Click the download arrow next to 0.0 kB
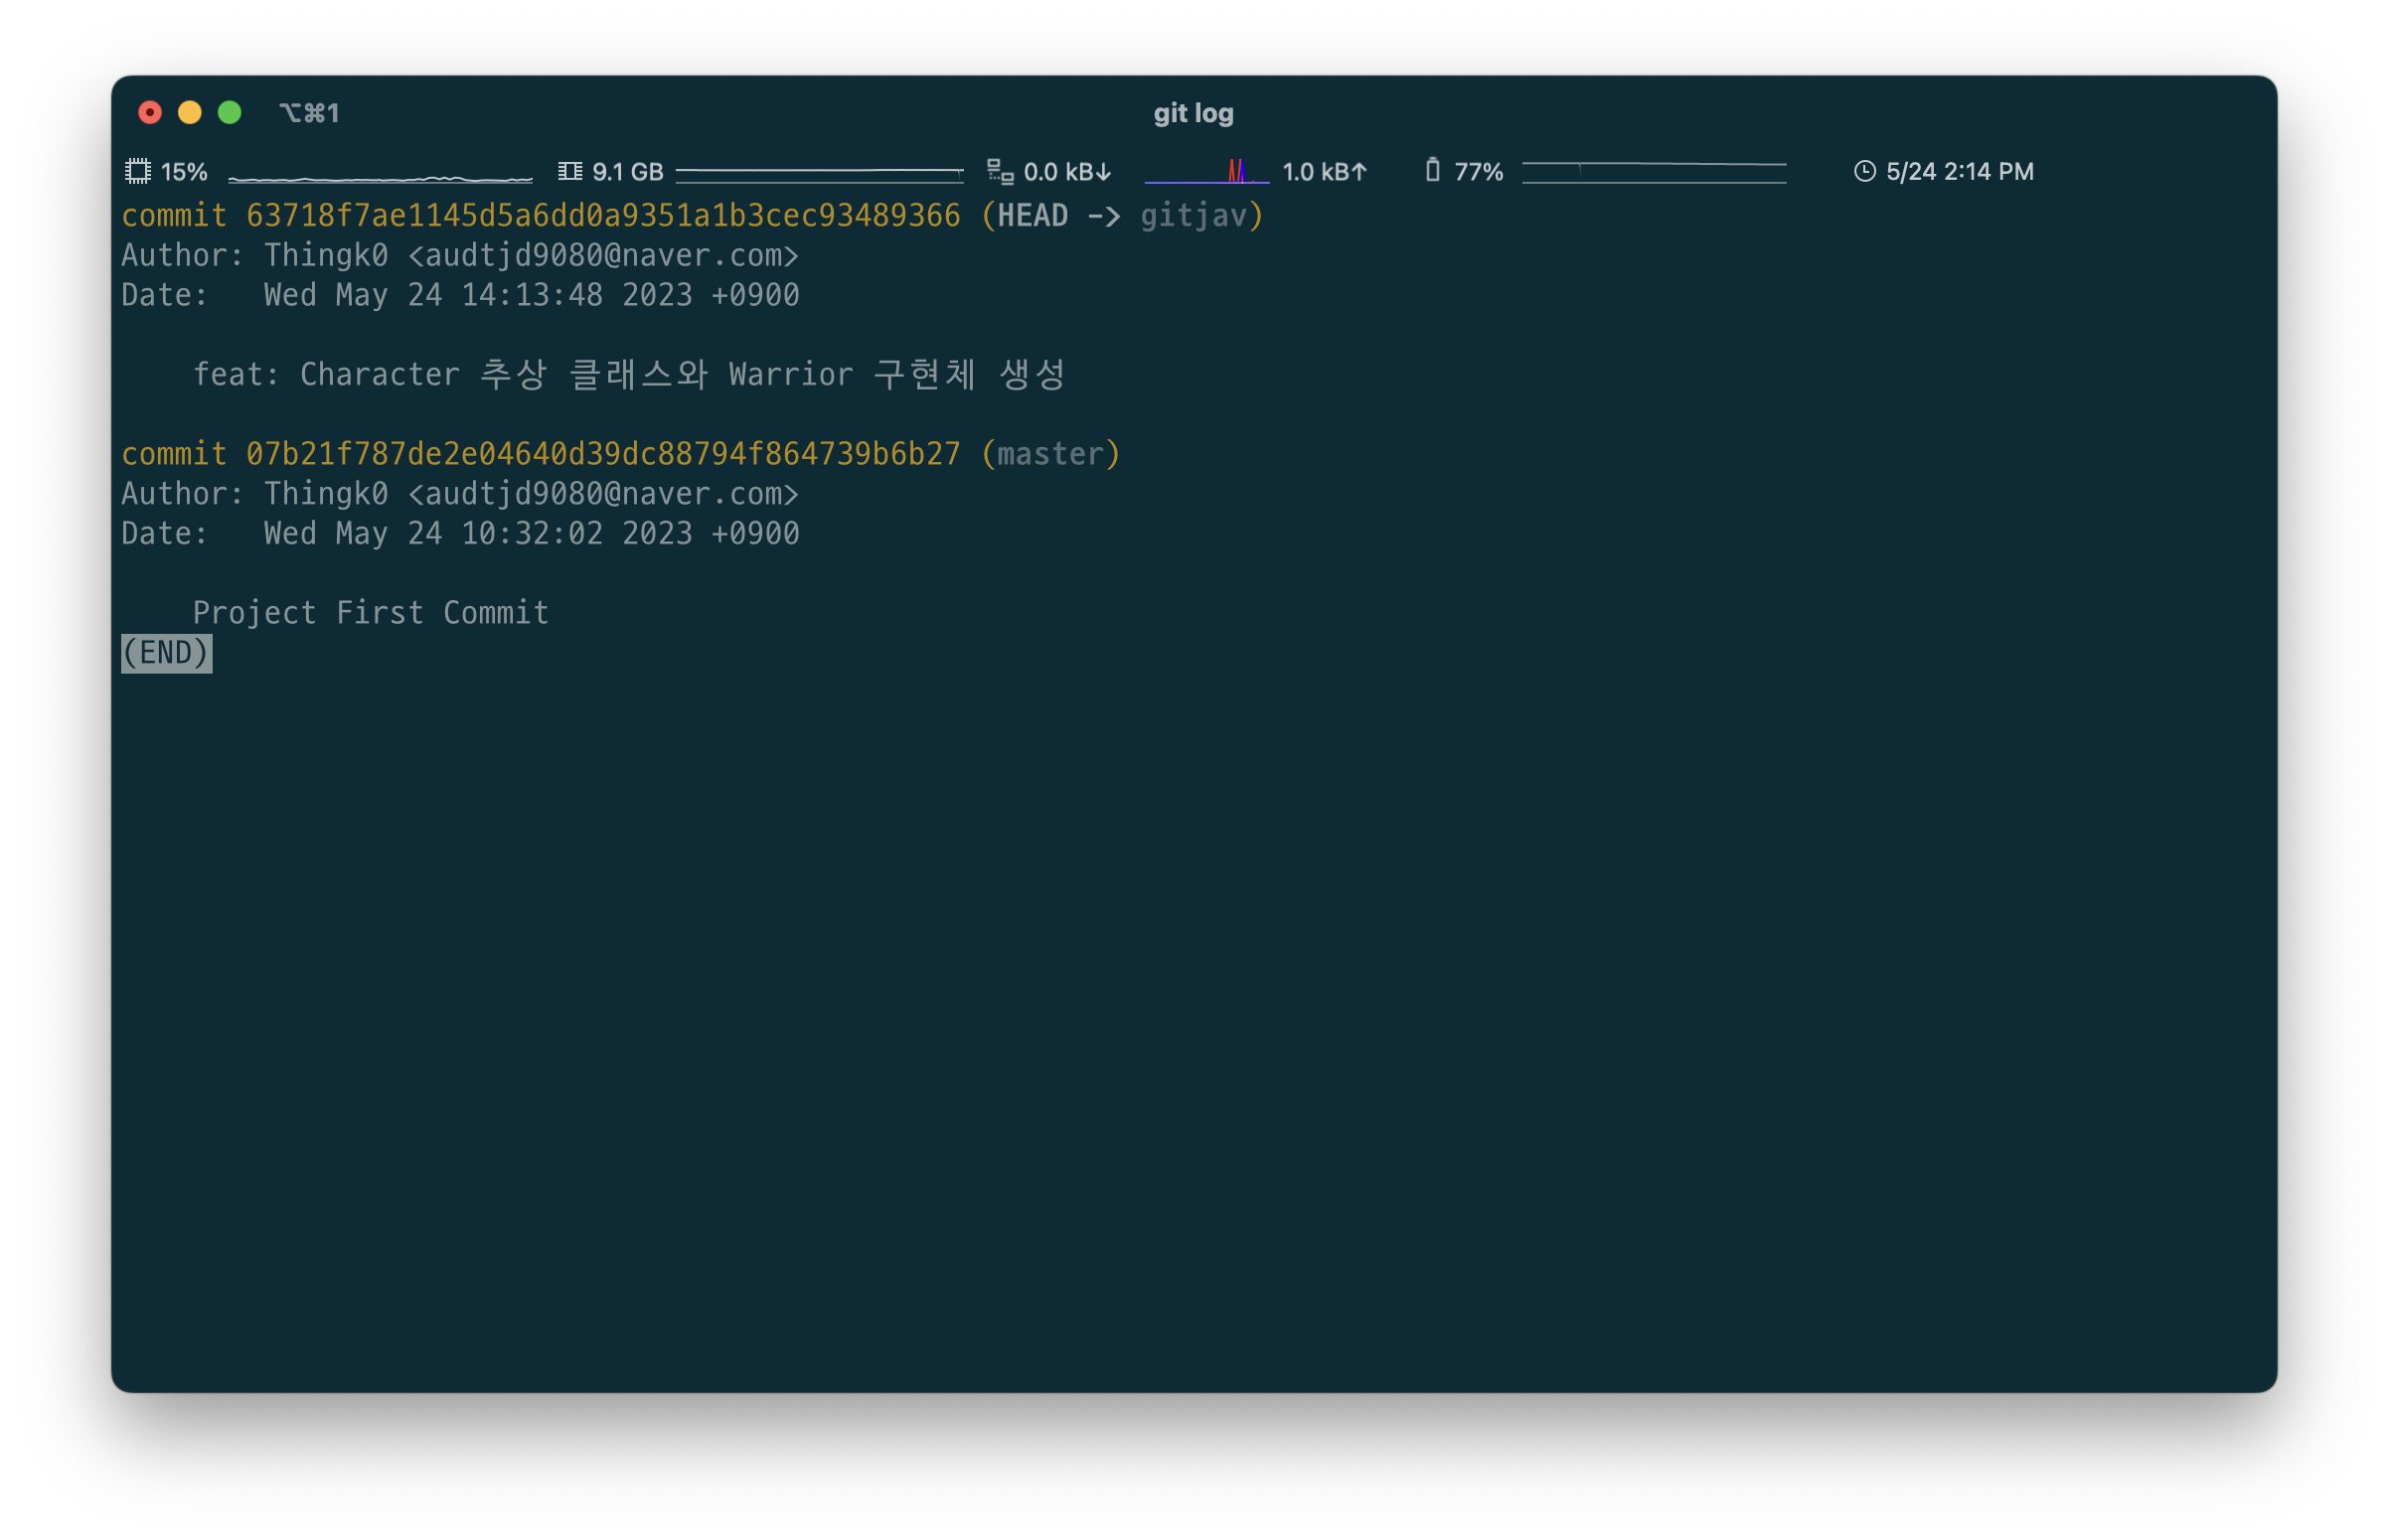 1104,172
